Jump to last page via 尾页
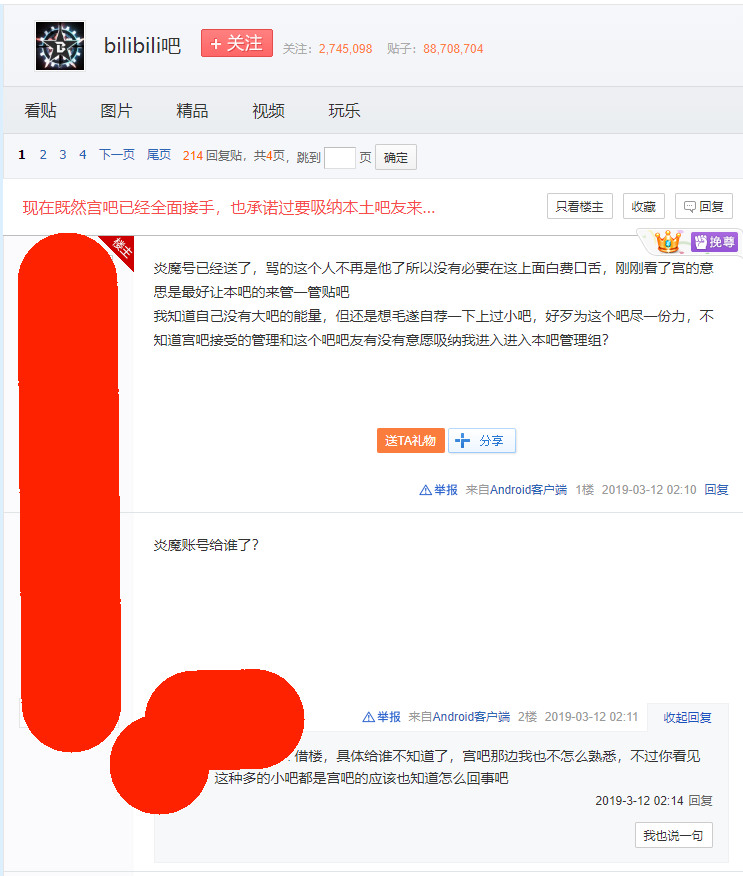This screenshot has height=876, width=743. pos(159,155)
